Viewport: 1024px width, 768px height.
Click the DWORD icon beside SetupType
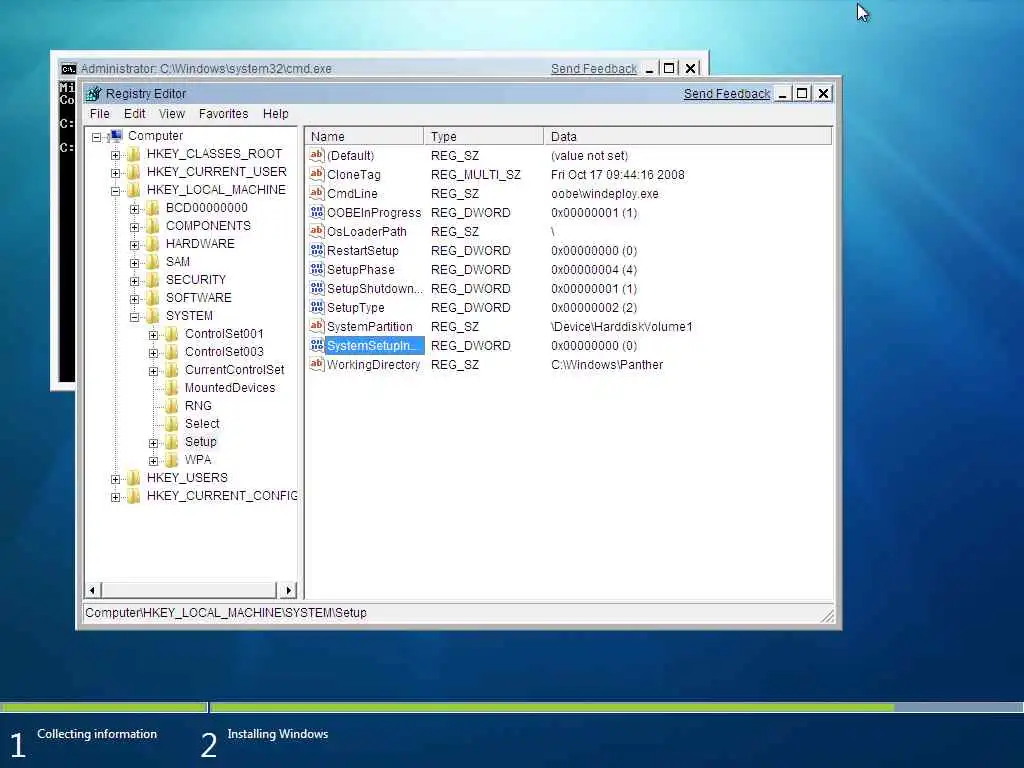[317, 307]
